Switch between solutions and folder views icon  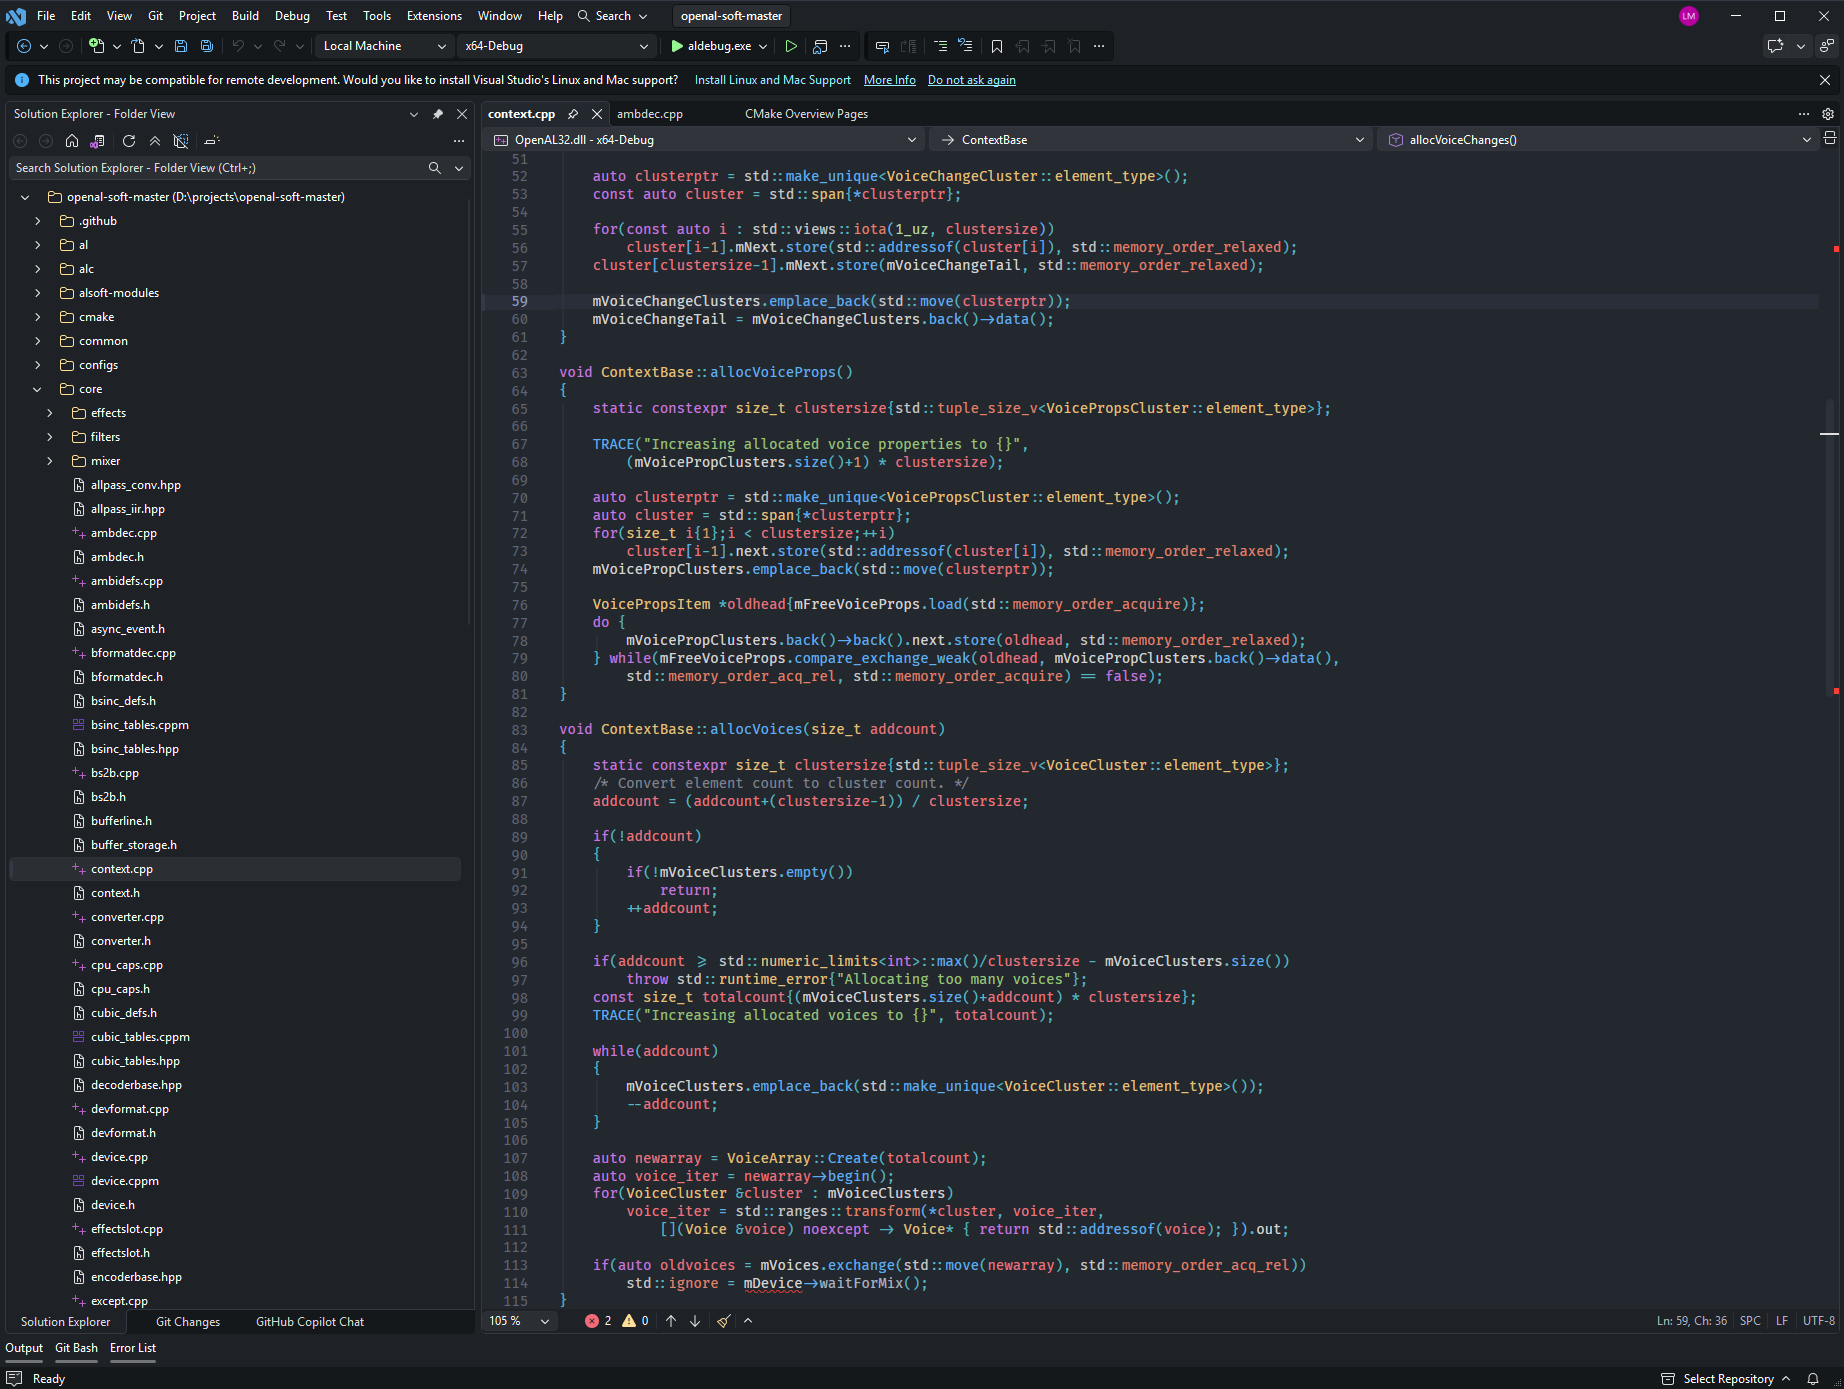coord(97,141)
